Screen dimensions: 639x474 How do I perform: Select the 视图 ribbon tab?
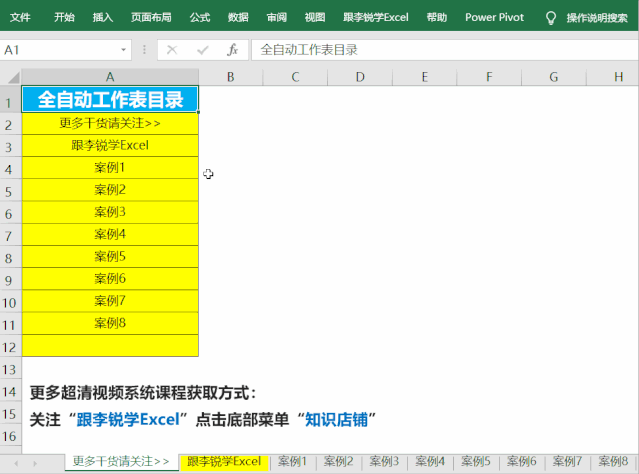click(x=315, y=17)
